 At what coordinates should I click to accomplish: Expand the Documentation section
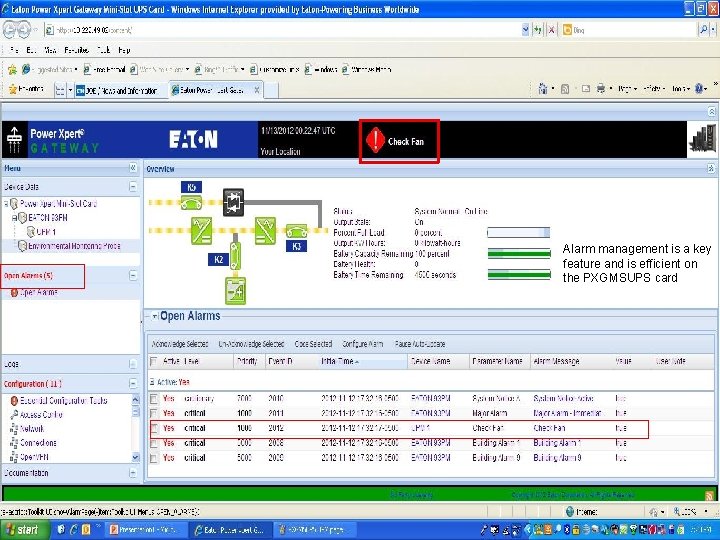[x=133, y=473]
